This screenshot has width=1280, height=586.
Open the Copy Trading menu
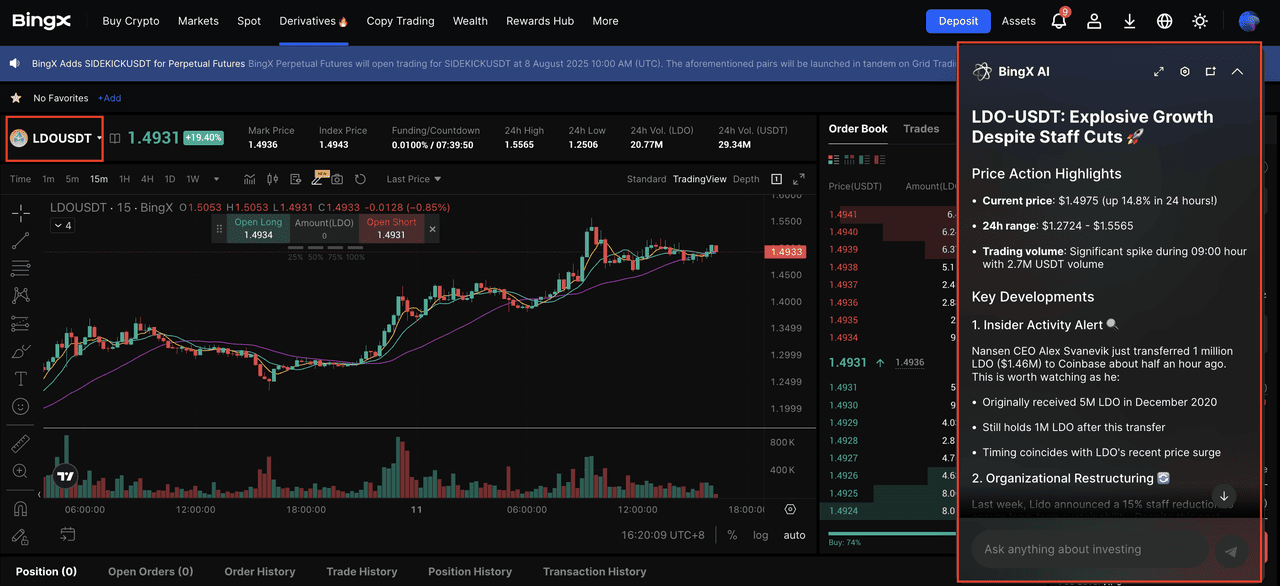point(401,21)
